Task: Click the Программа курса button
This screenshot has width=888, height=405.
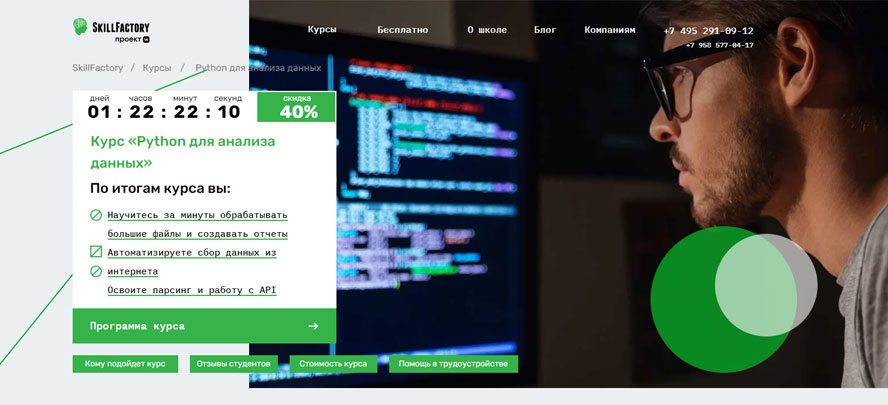Action: pos(204,326)
